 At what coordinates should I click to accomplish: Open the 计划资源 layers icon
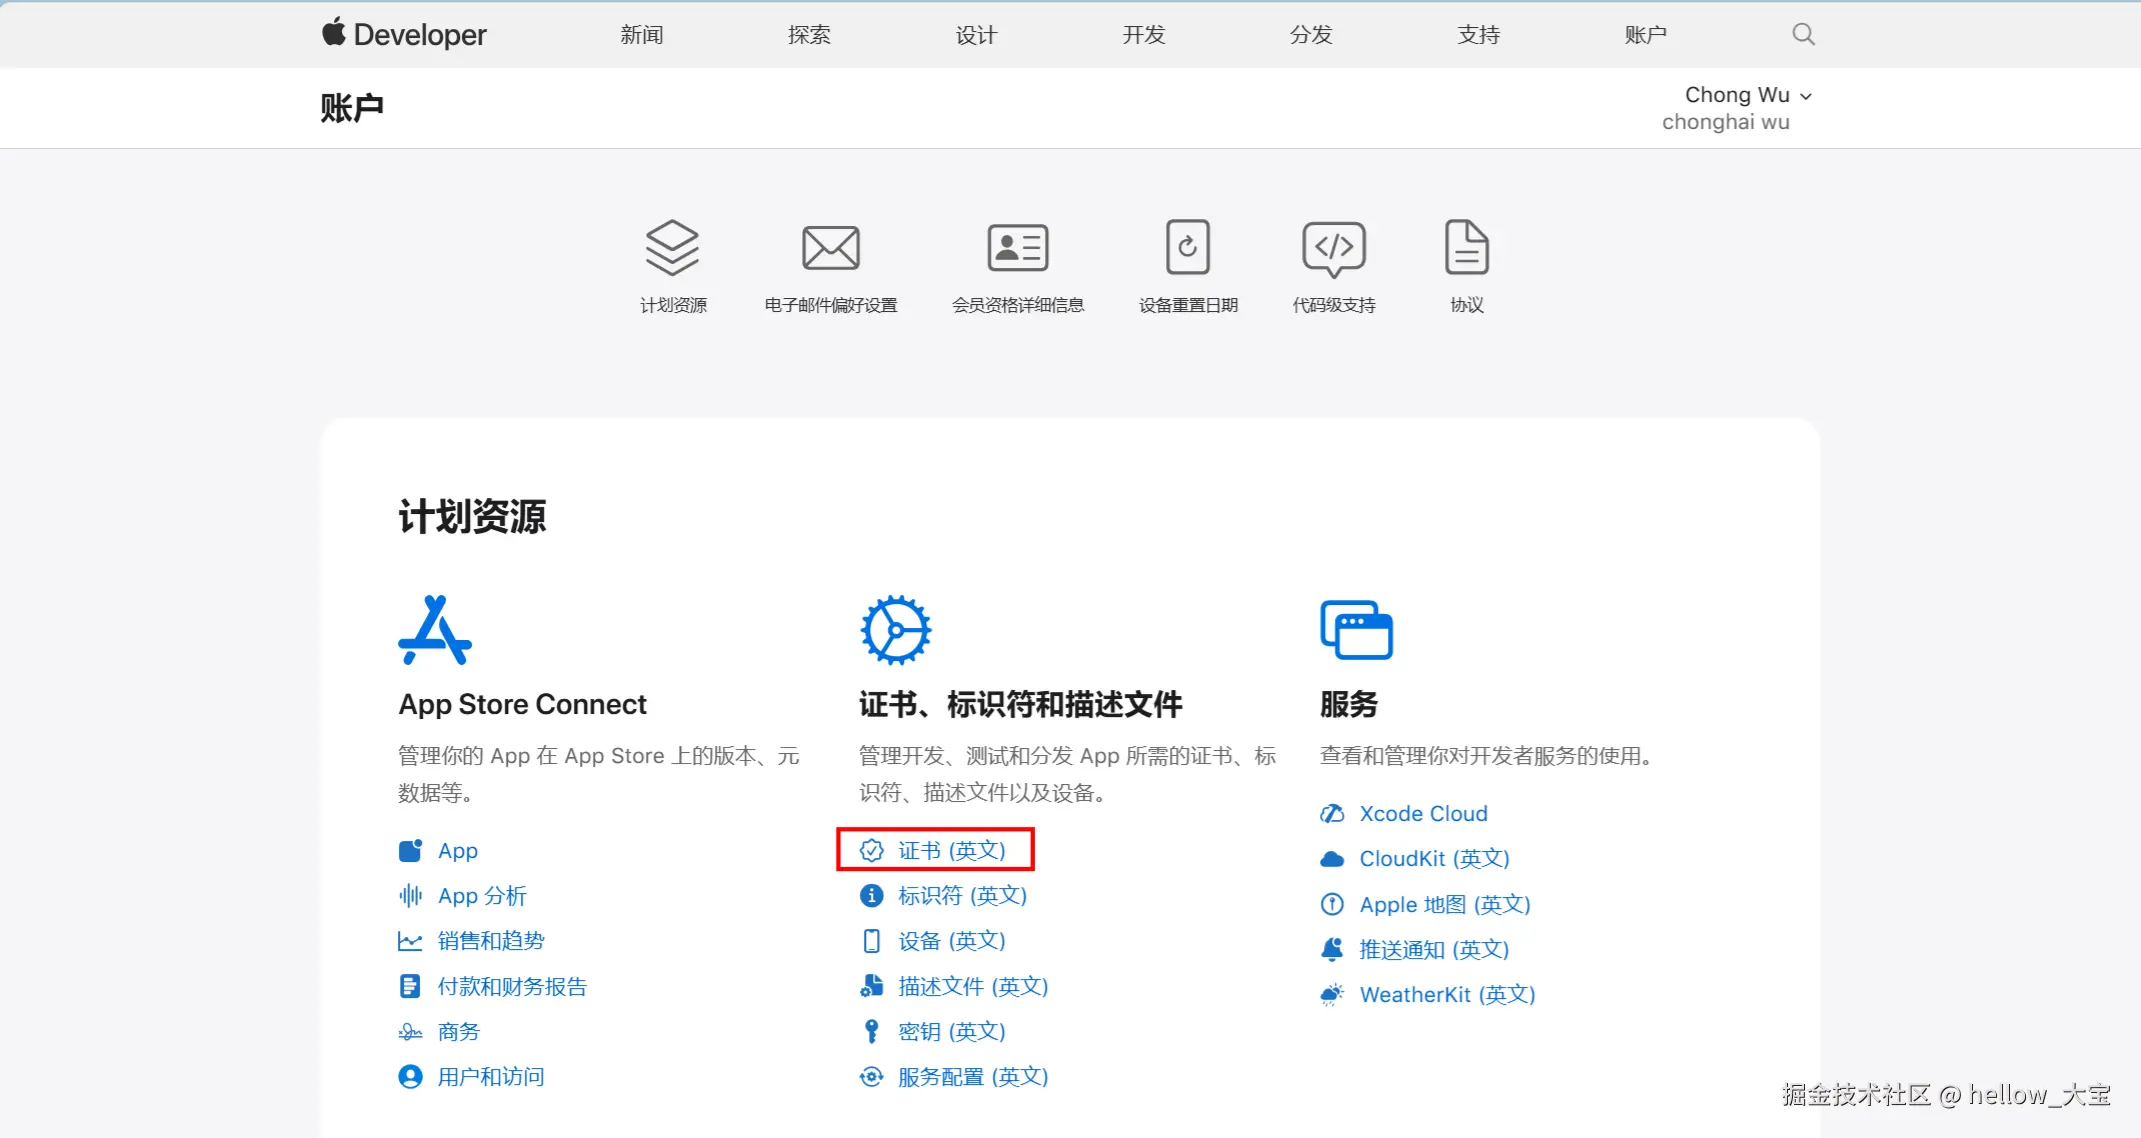(672, 248)
